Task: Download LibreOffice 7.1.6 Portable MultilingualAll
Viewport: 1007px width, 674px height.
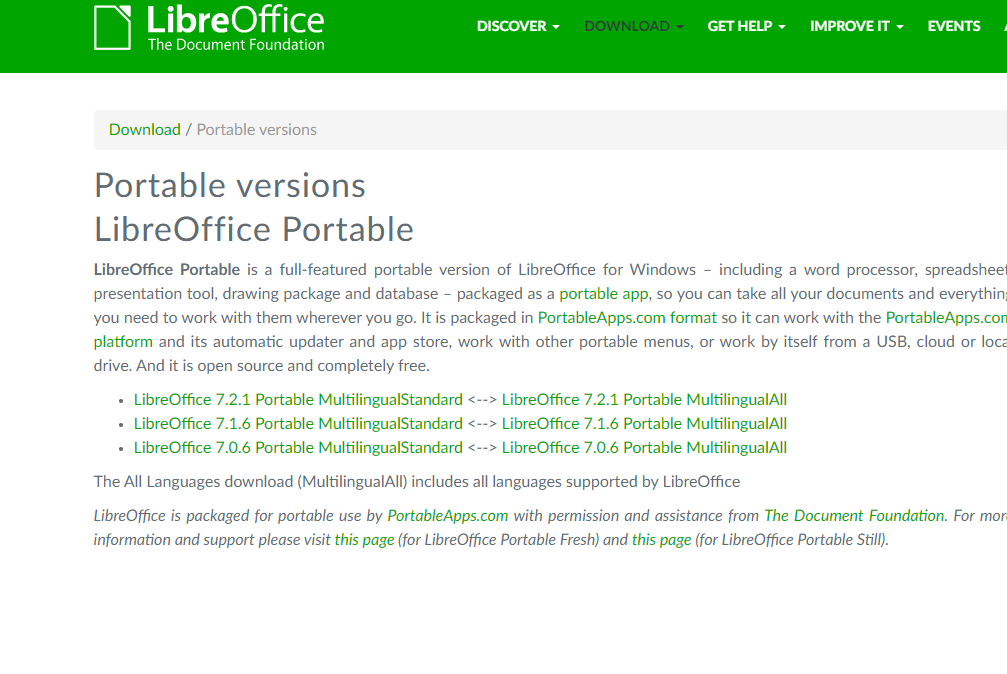Action: [644, 423]
